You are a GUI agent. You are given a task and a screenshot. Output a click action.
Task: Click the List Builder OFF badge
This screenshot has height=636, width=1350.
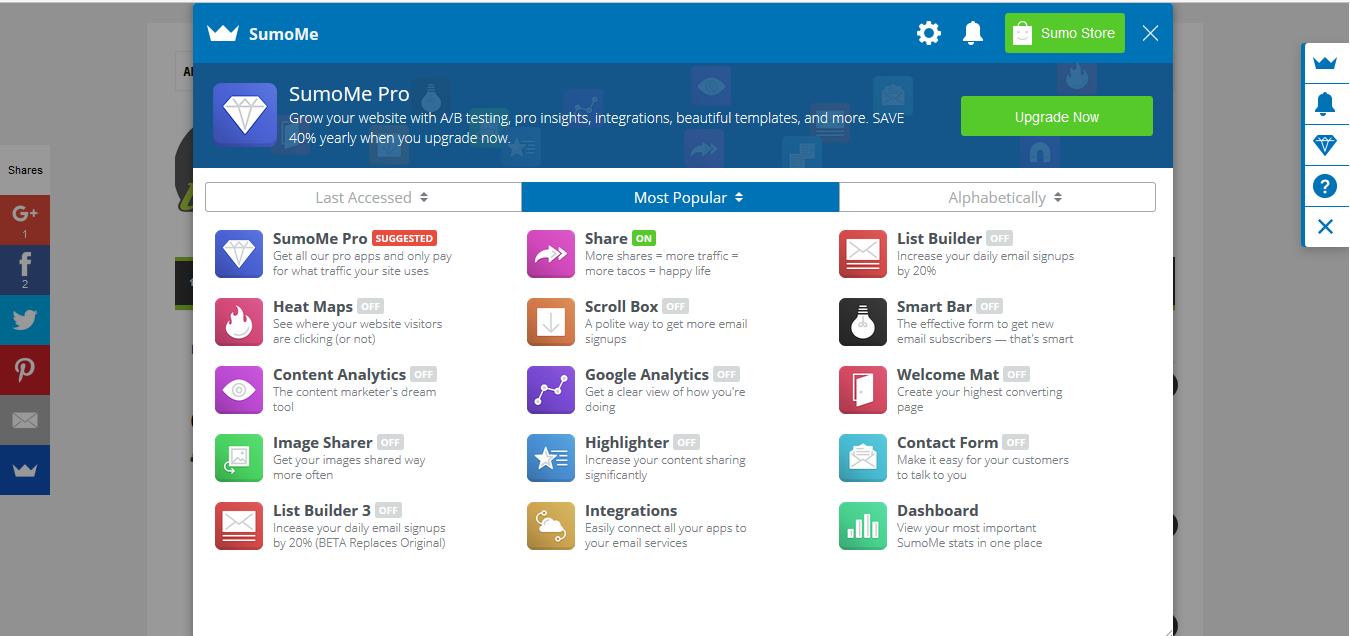(x=999, y=238)
